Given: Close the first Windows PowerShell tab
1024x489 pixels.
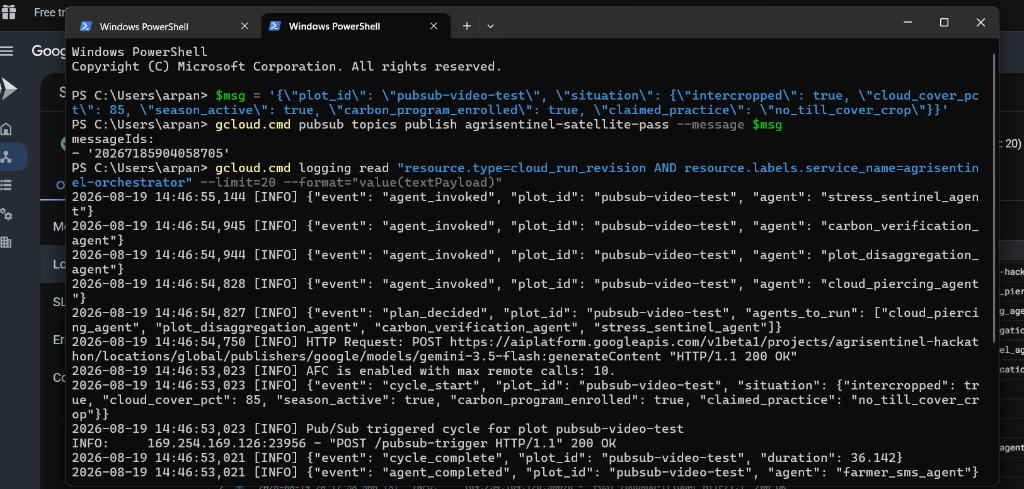Looking at the screenshot, I should pyautogui.click(x=244, y=26).
